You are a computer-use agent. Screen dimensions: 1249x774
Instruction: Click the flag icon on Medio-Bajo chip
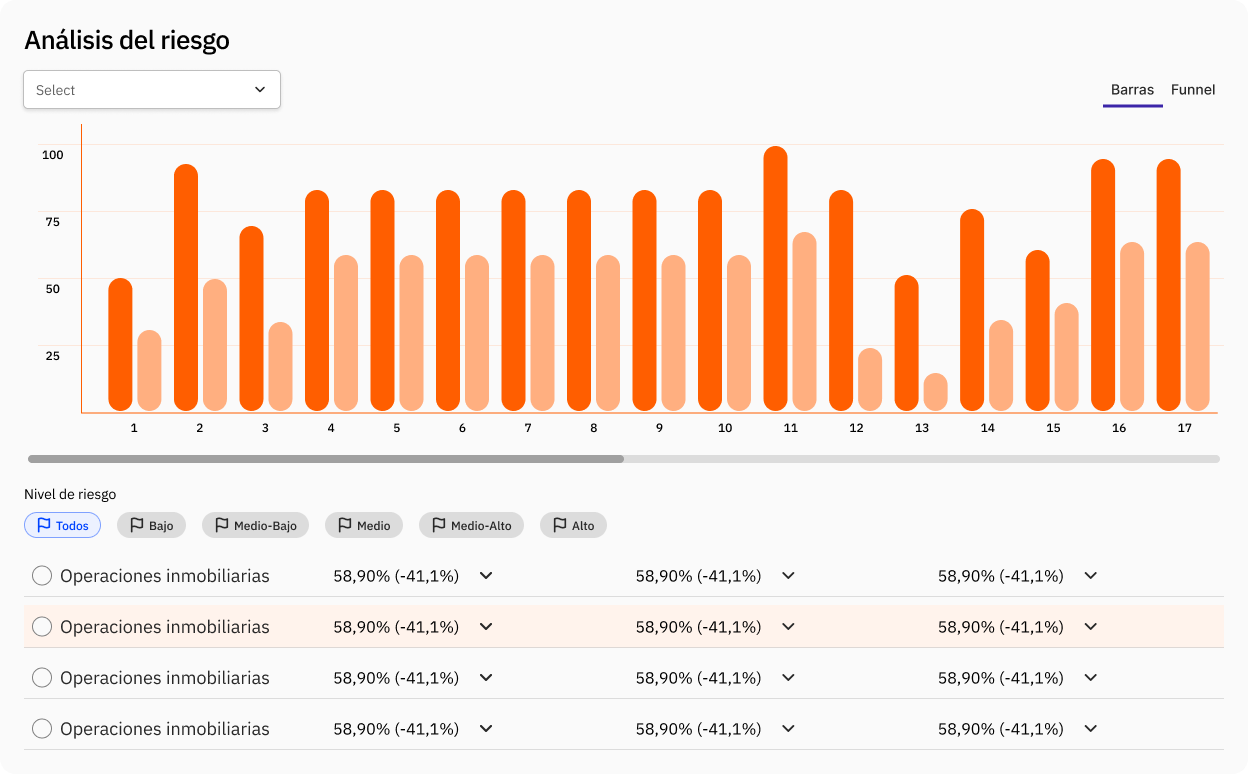pos(220,525)
